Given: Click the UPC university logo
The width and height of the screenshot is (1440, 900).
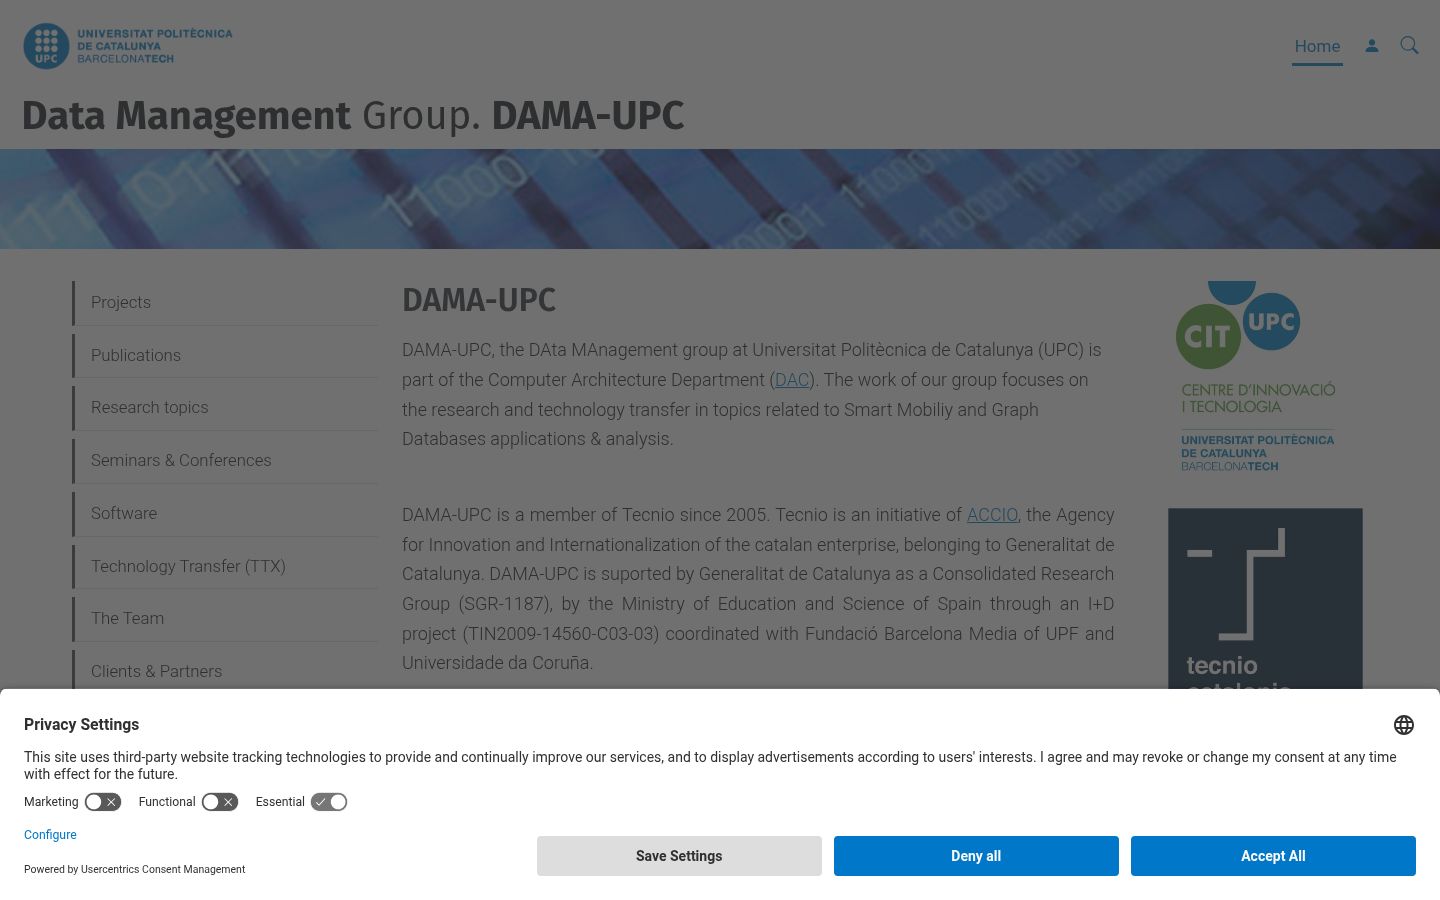Looking at the screenshot, I should 128,46.
